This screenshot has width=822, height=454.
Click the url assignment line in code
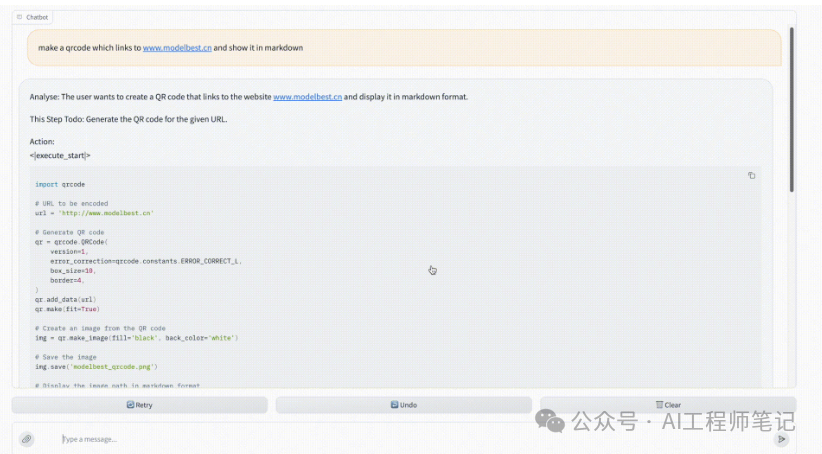point(94,213)
